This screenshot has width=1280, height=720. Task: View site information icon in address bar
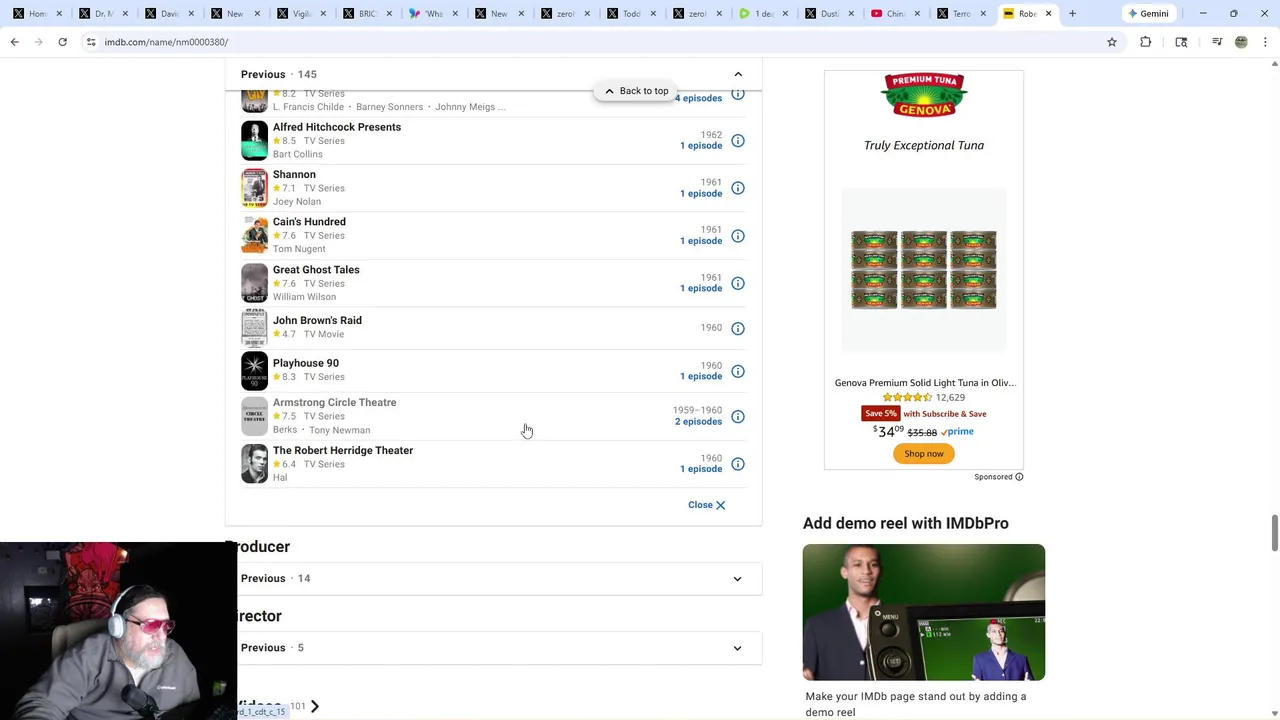91,42
